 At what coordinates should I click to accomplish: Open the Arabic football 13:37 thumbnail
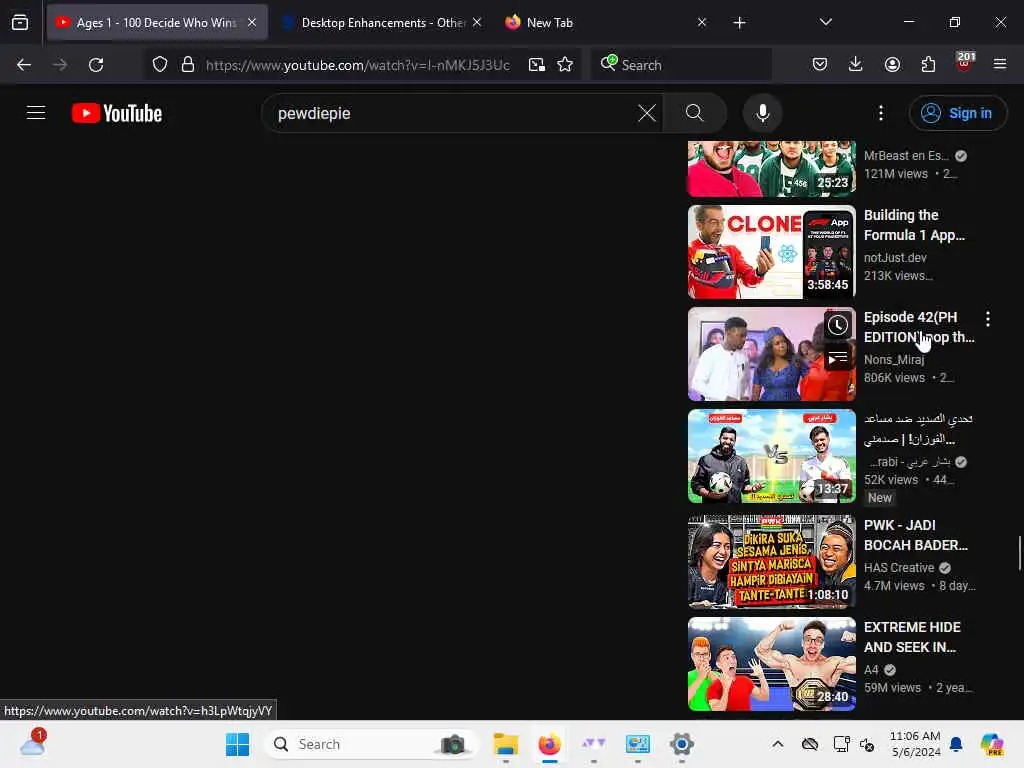(x=771, y=456)
